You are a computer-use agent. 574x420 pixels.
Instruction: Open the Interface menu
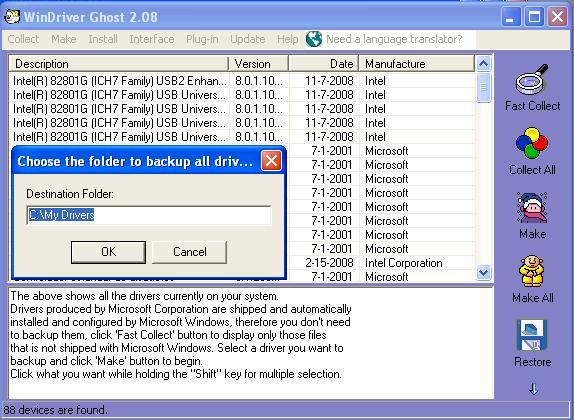coord(152,39)
